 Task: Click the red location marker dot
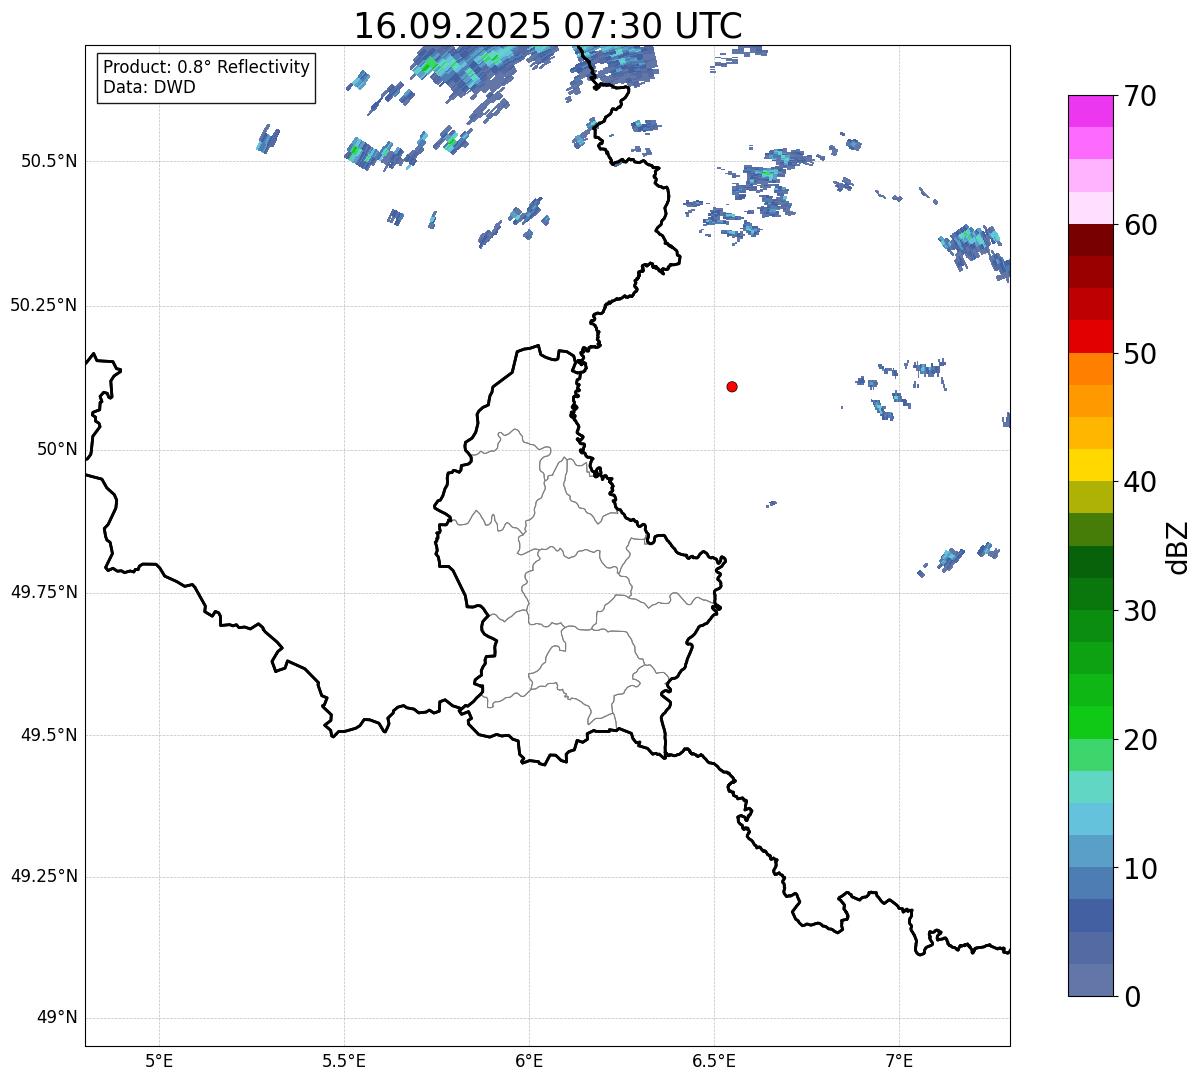[732, 386]
